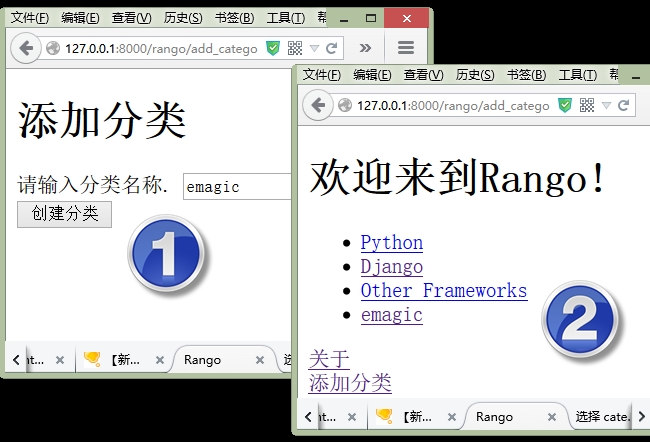Click green shield icon in welcome window
This screenshot has width=650, height=442.
pos(565,105)
